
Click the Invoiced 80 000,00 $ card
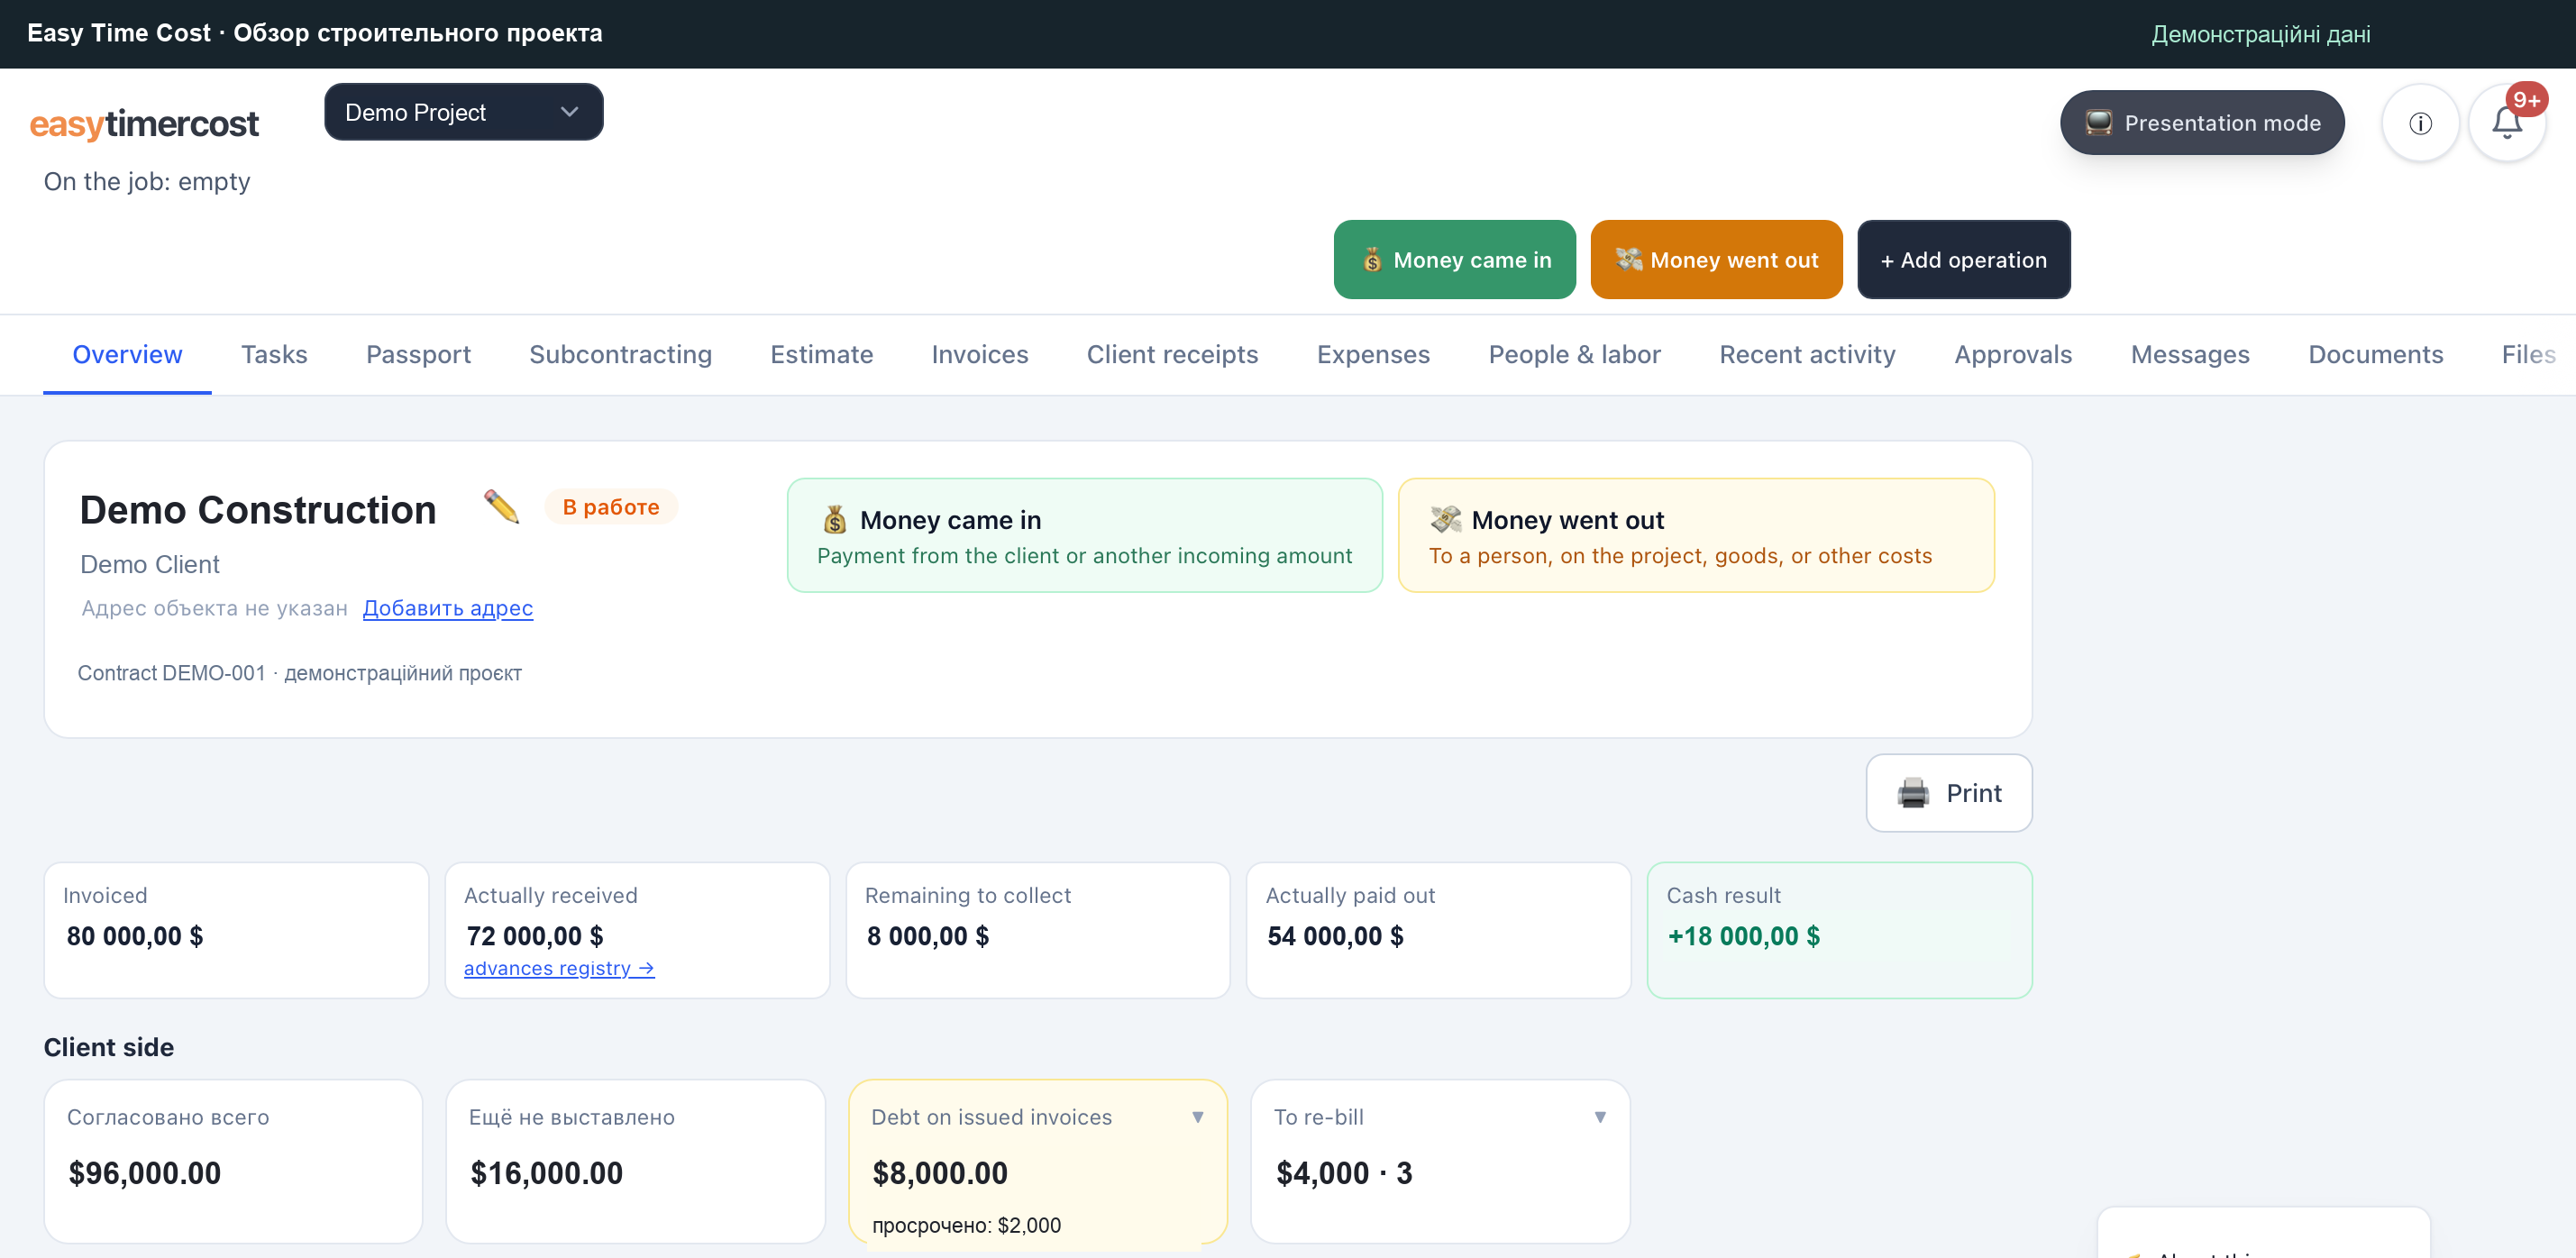236,930
